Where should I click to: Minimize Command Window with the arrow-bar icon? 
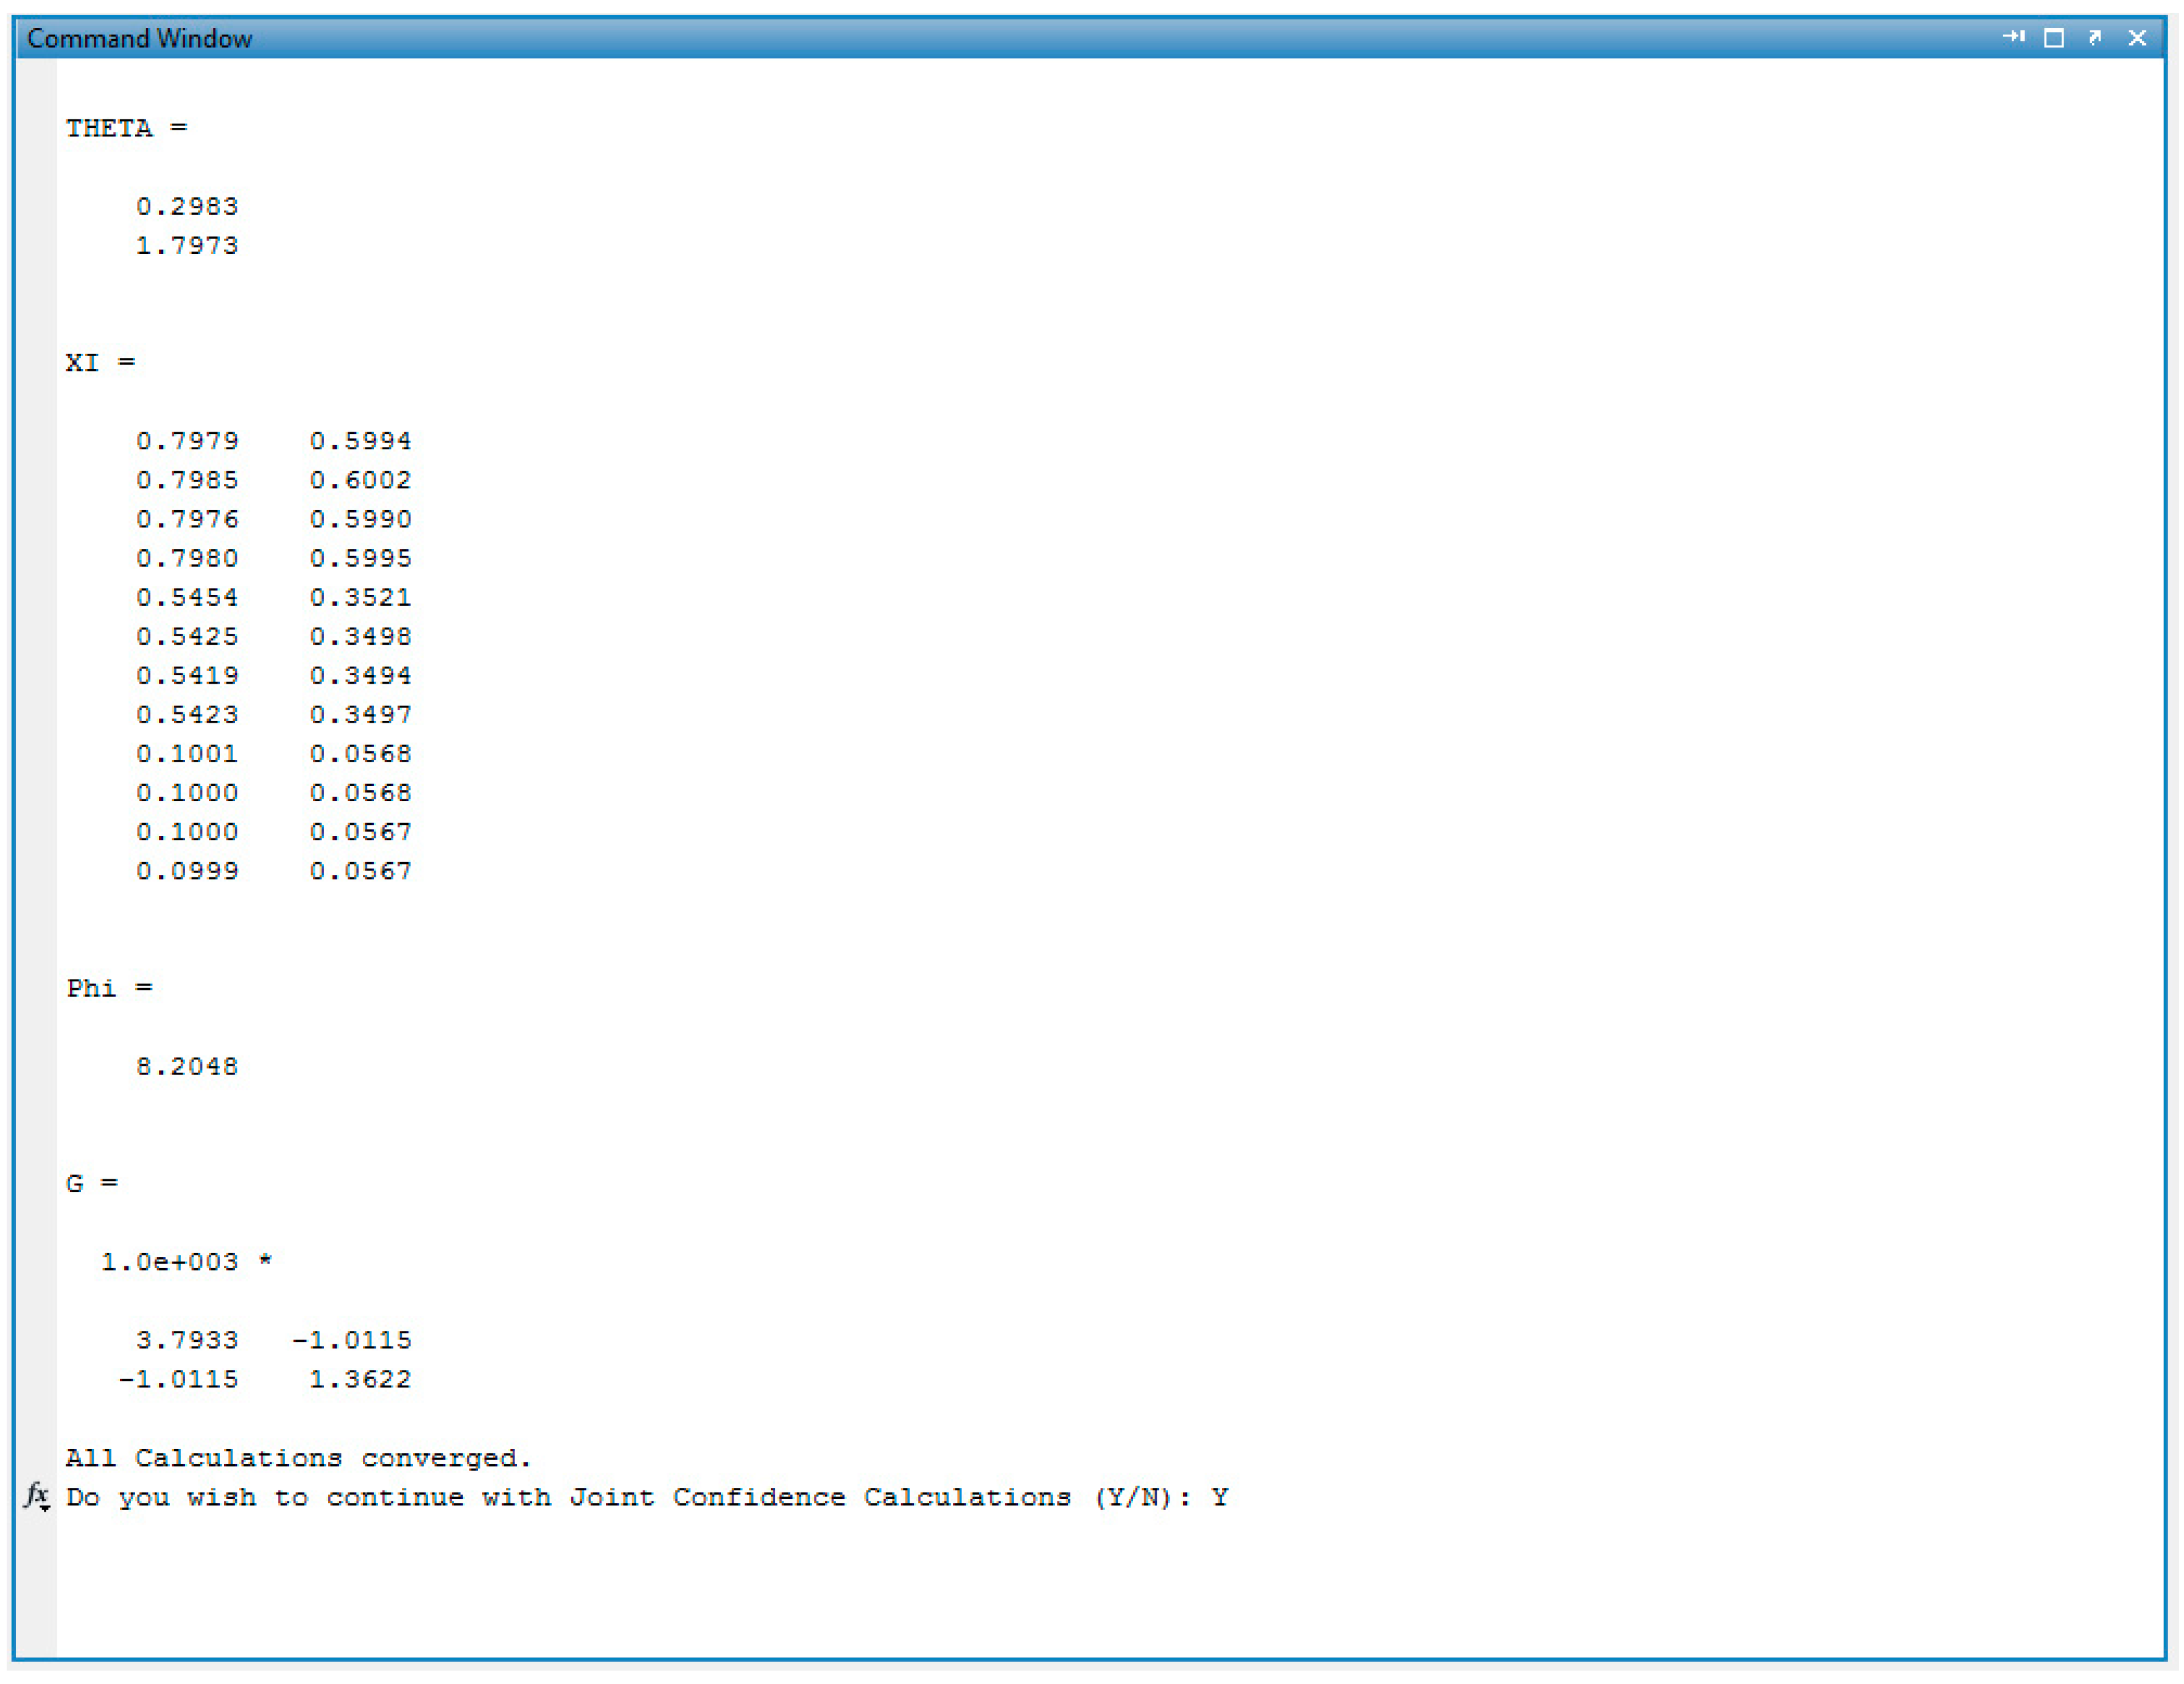coord(2013,37)
